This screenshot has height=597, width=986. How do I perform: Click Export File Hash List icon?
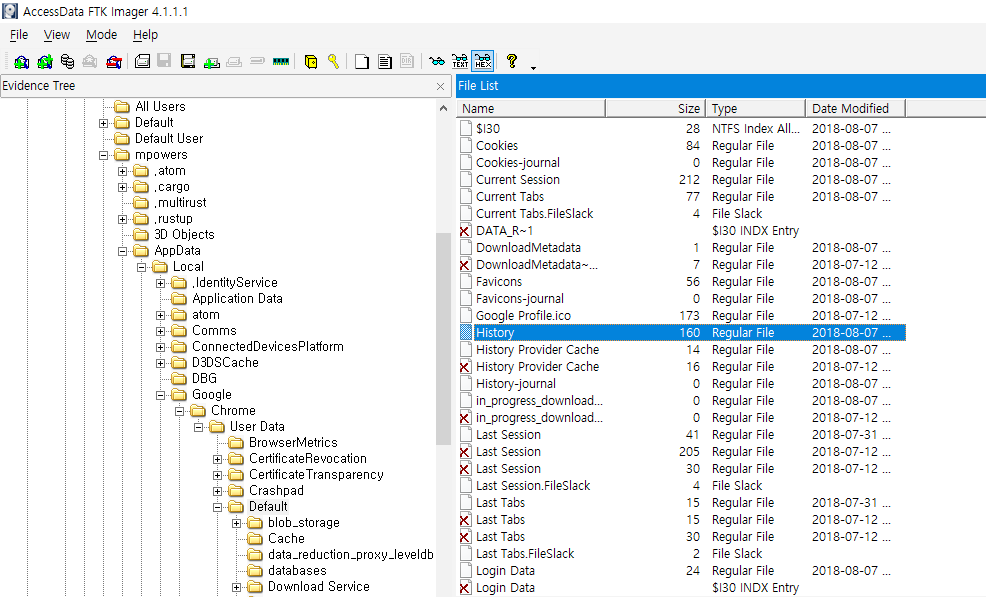point(384,61)
